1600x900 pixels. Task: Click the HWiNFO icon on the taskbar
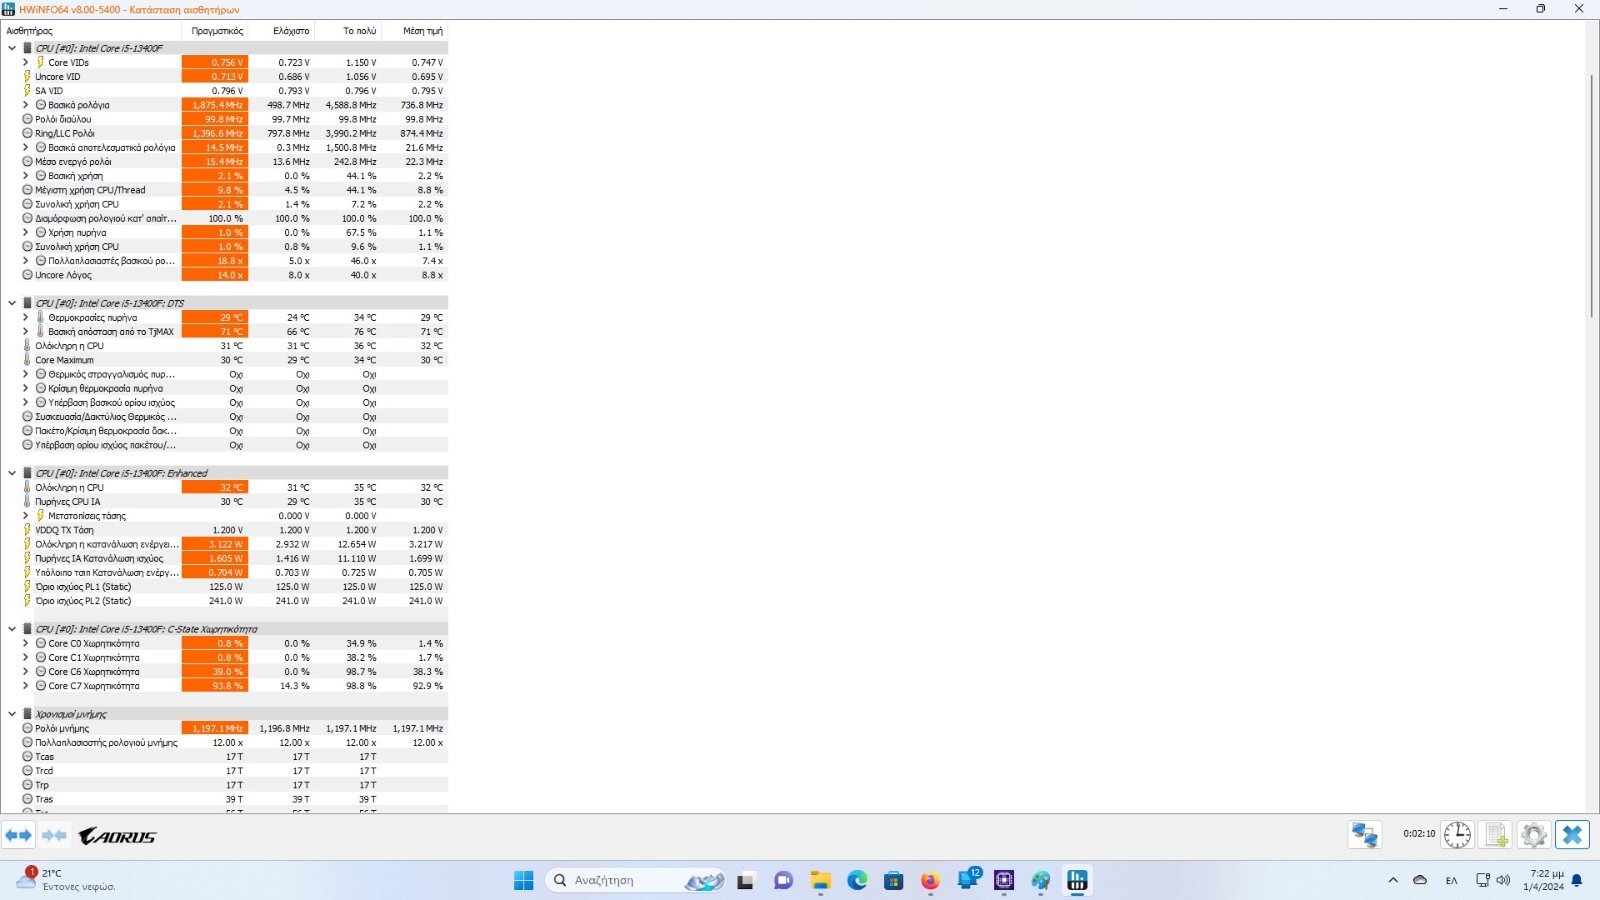pos(1077,880)
